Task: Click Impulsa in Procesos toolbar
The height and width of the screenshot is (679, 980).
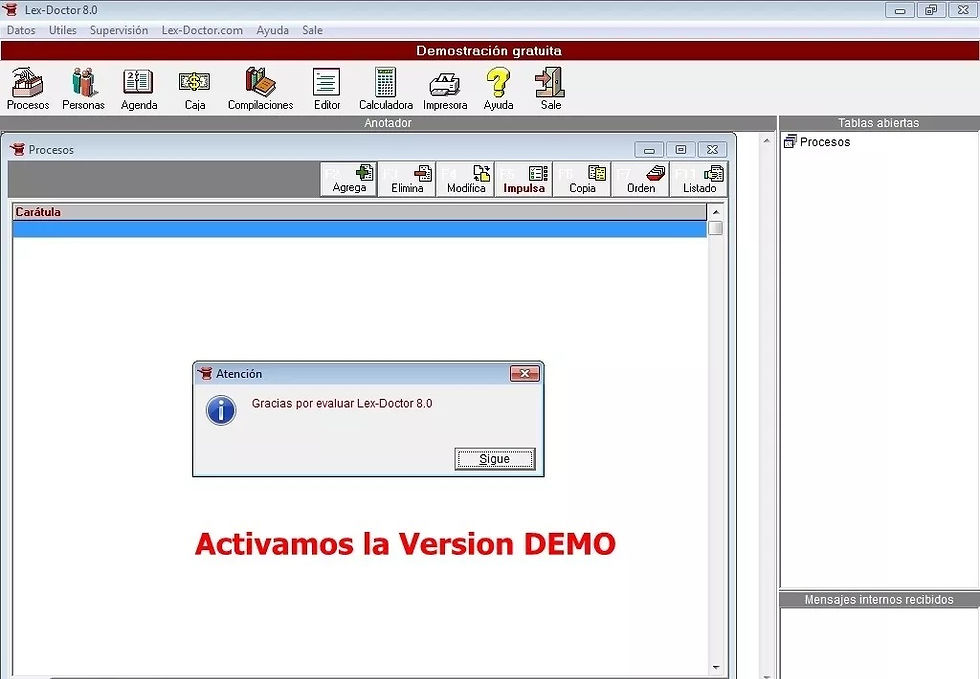Action: [524, 179]
